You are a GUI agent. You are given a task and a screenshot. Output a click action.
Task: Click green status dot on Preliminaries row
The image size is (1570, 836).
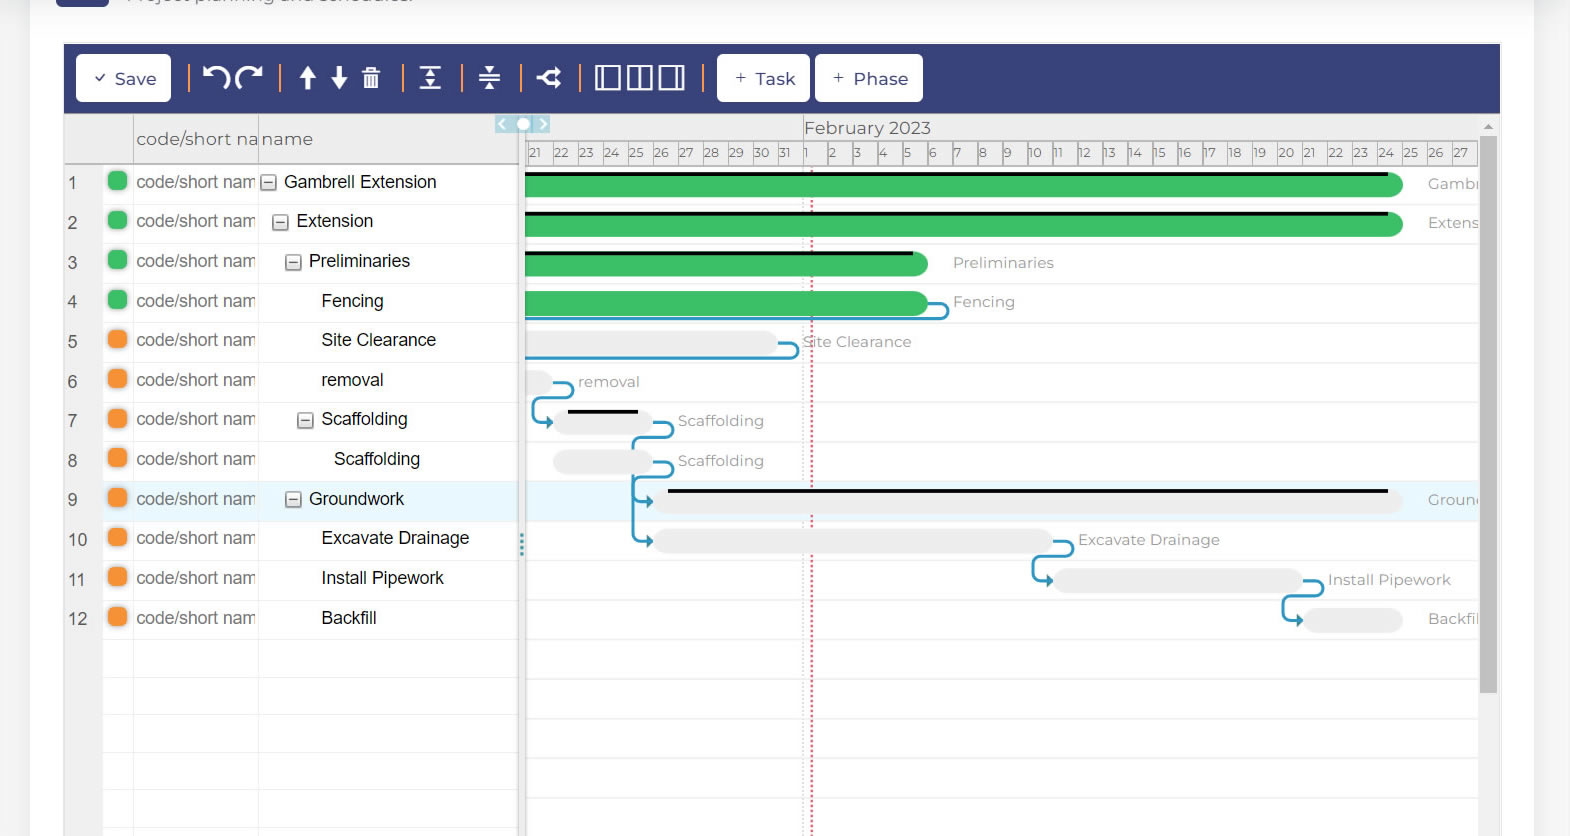[x=117, y=260]
